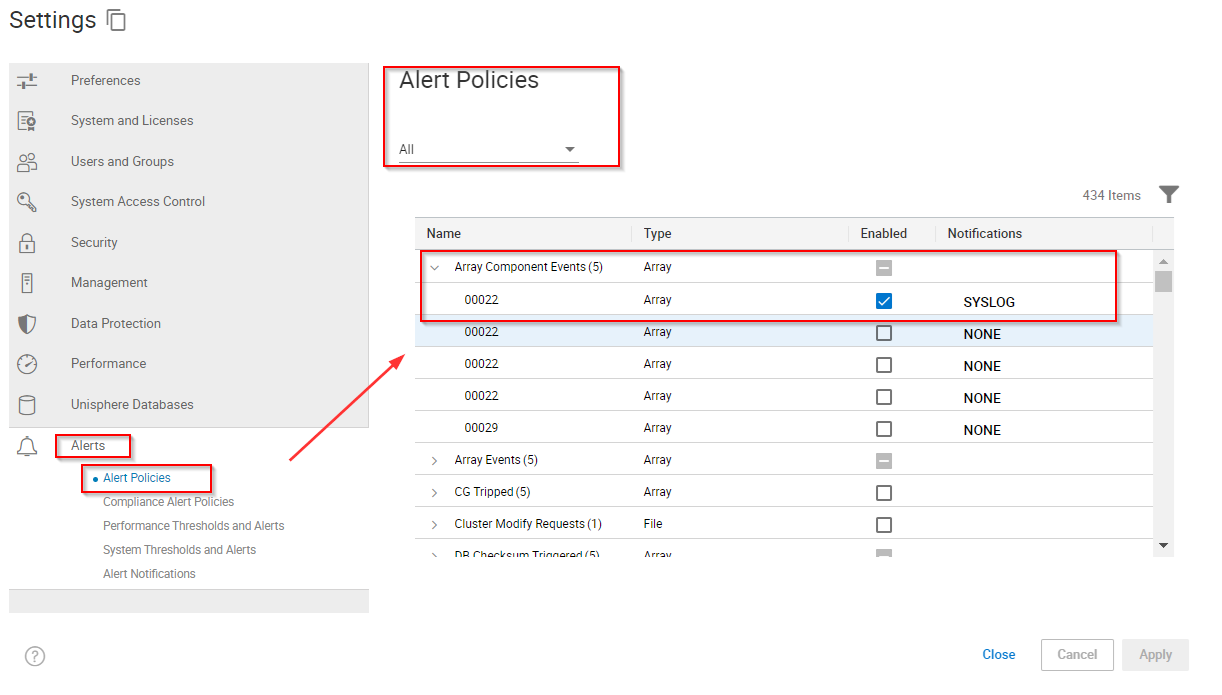
Task: Check the Cluster Modify Requests checkbox
Action: (883, 524)
